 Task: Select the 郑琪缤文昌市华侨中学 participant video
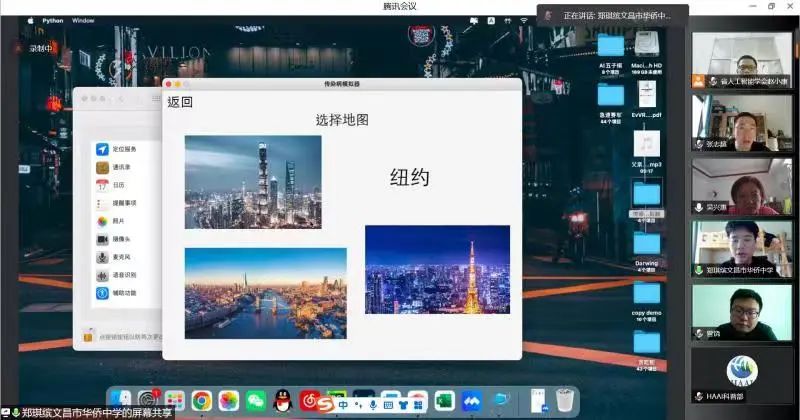(x=742, y=249)
